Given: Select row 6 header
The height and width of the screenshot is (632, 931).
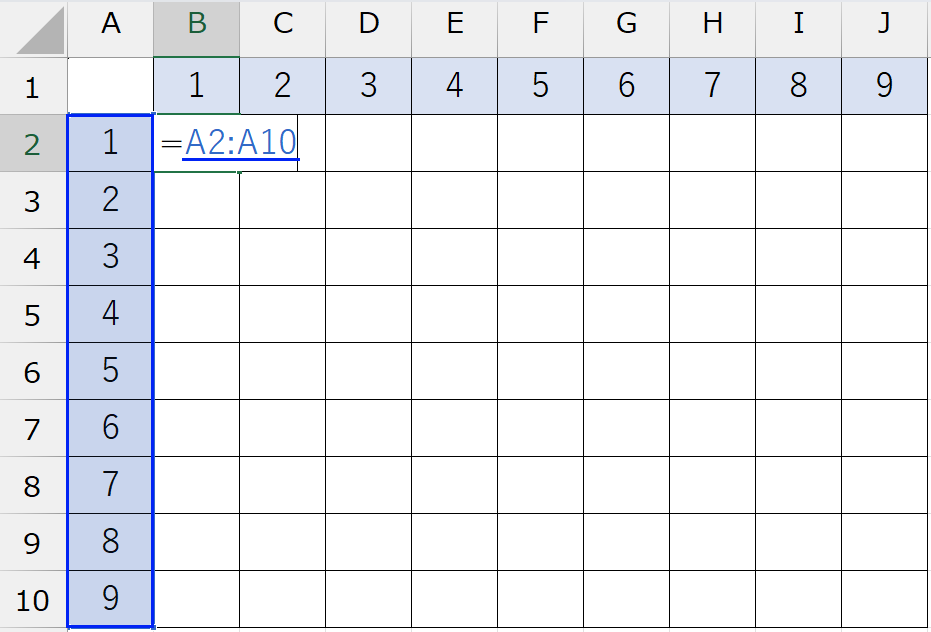Looking at the screenshot, I should click(33, 372).
